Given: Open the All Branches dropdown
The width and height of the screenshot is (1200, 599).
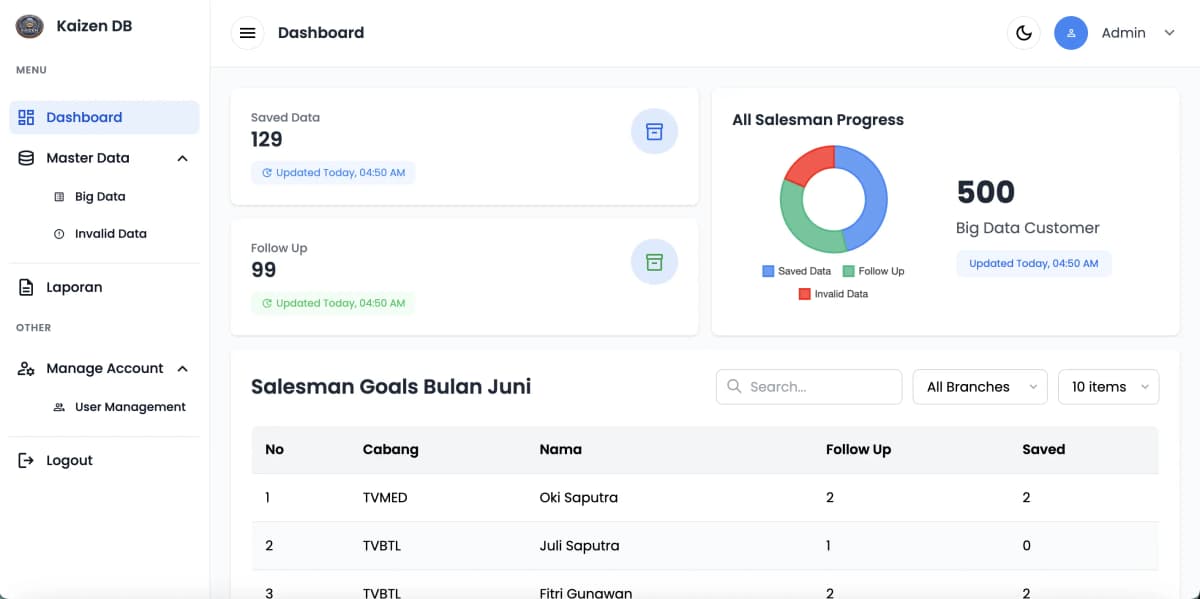Looking at the screenshot, I should click(x=979, y=387).
